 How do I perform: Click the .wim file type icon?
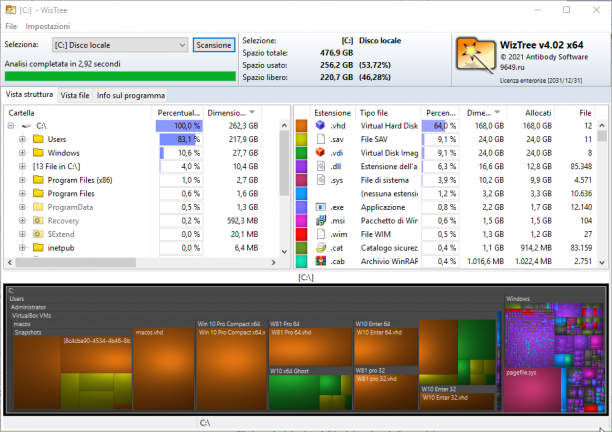(x=320, y=234)
